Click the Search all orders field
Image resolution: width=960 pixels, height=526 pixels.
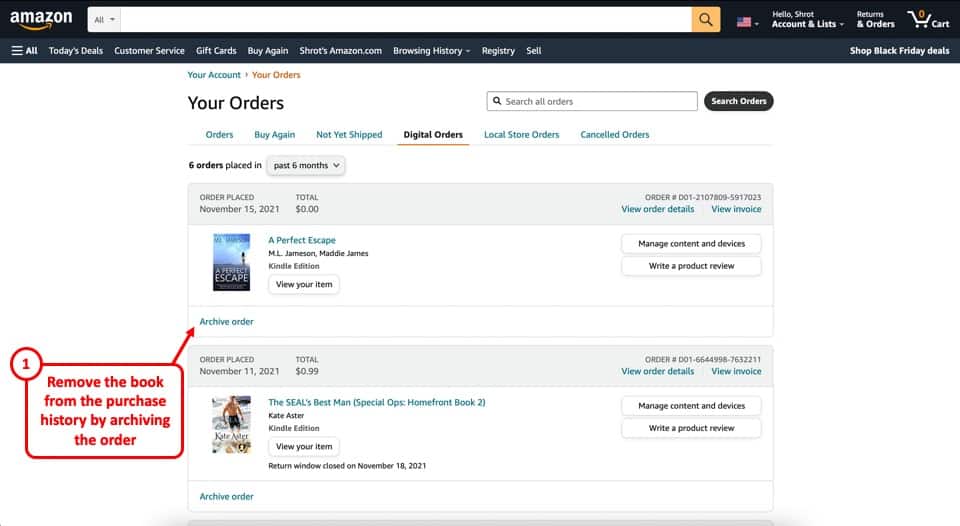pos(592,101)
